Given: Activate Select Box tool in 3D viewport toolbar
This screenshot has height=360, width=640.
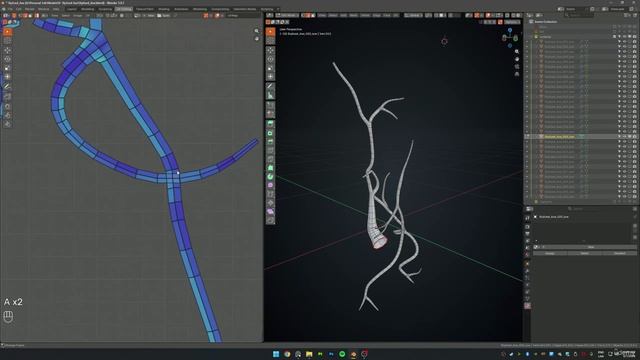Looking at the screenshot, I should coord(270,32).
